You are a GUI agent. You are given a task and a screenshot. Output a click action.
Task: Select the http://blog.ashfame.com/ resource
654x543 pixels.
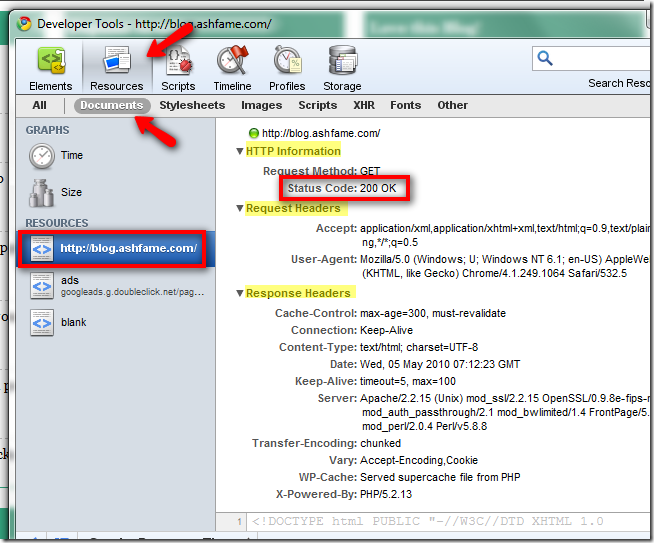coord(116,249)
